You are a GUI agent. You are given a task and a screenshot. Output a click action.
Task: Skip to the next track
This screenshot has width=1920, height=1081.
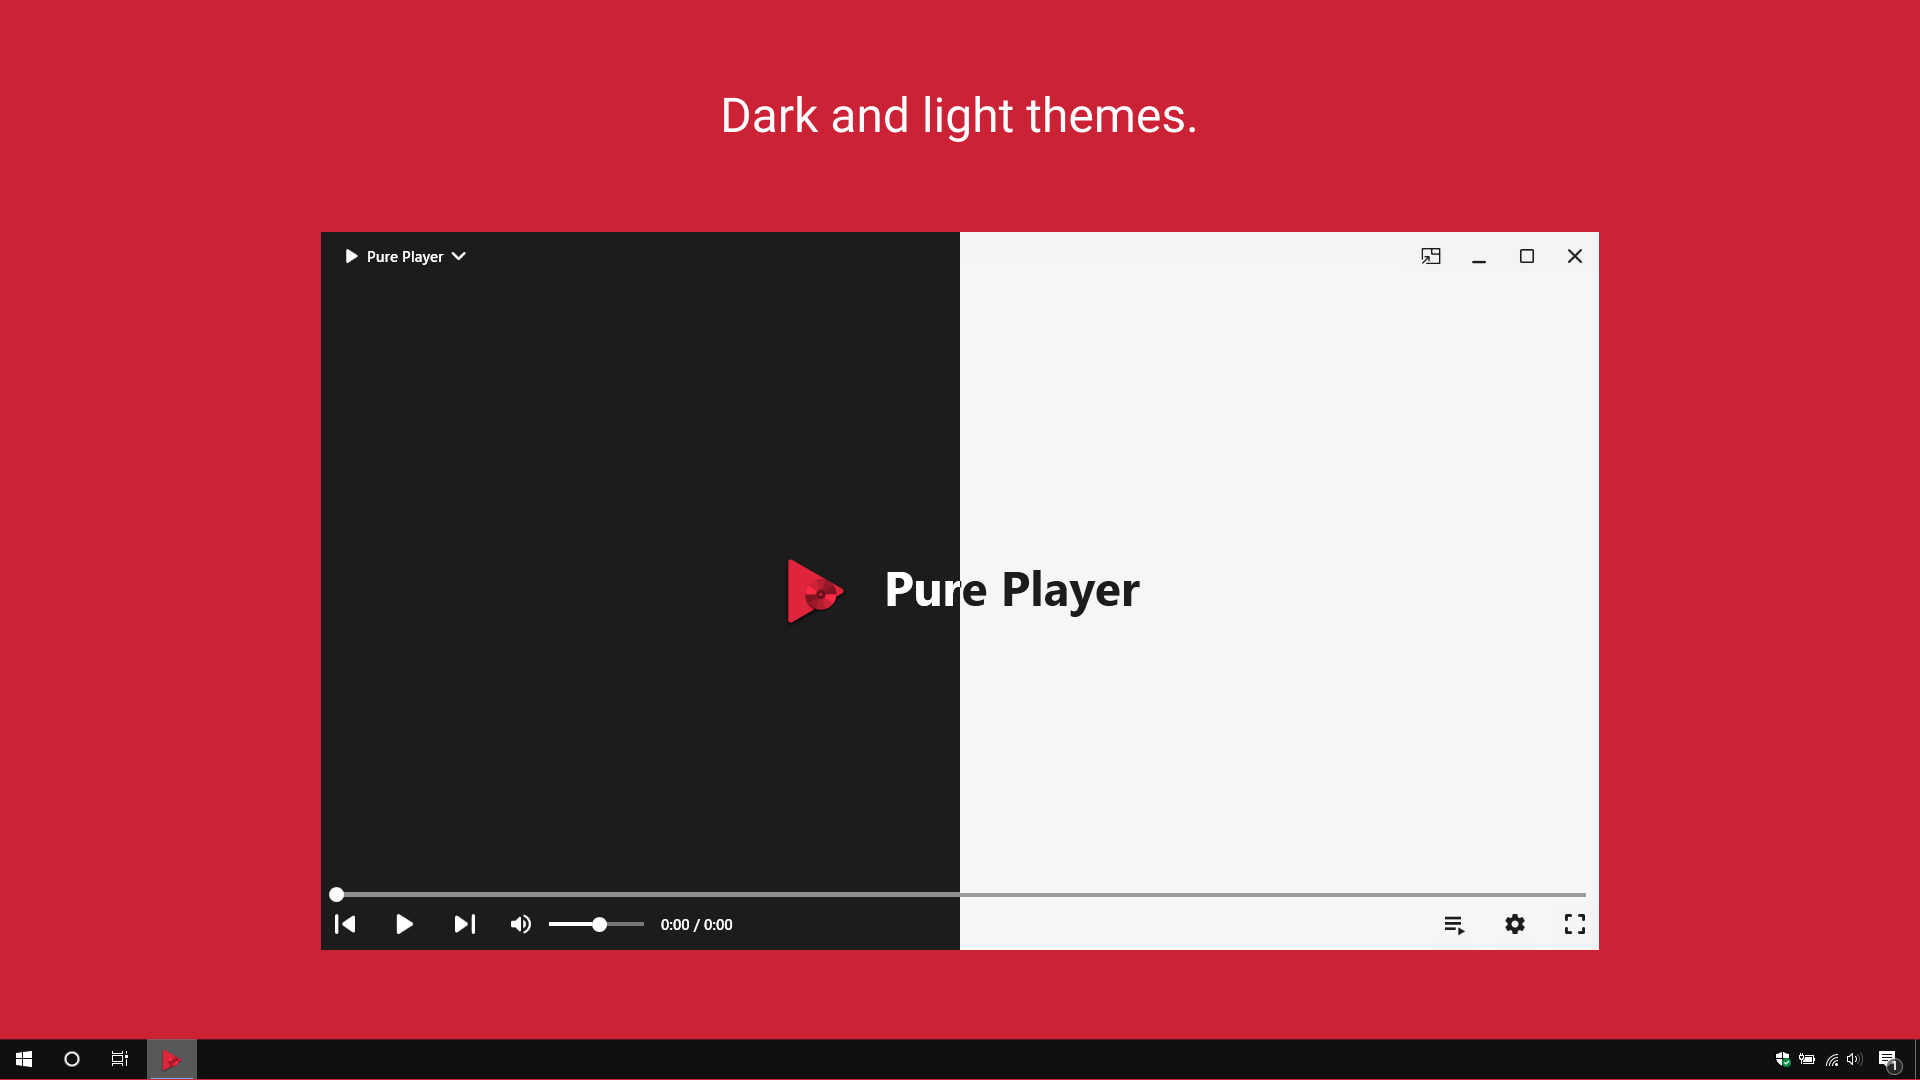(x=465, y=924)
